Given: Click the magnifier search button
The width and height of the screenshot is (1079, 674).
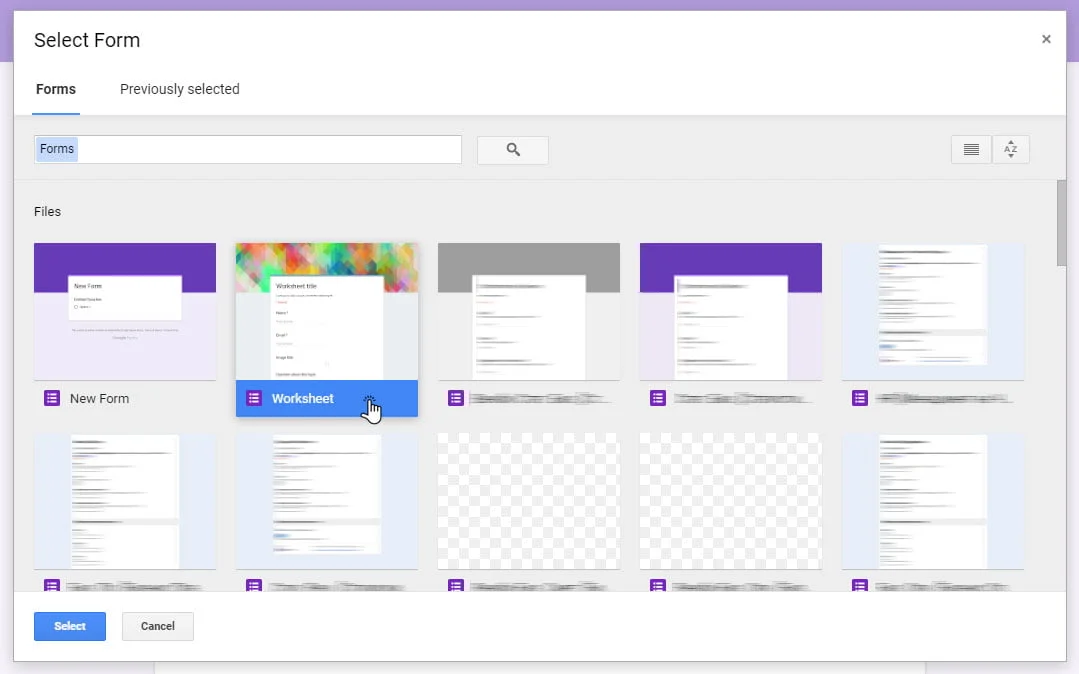Looking at the screenshot, I should (x=513, y=149).
